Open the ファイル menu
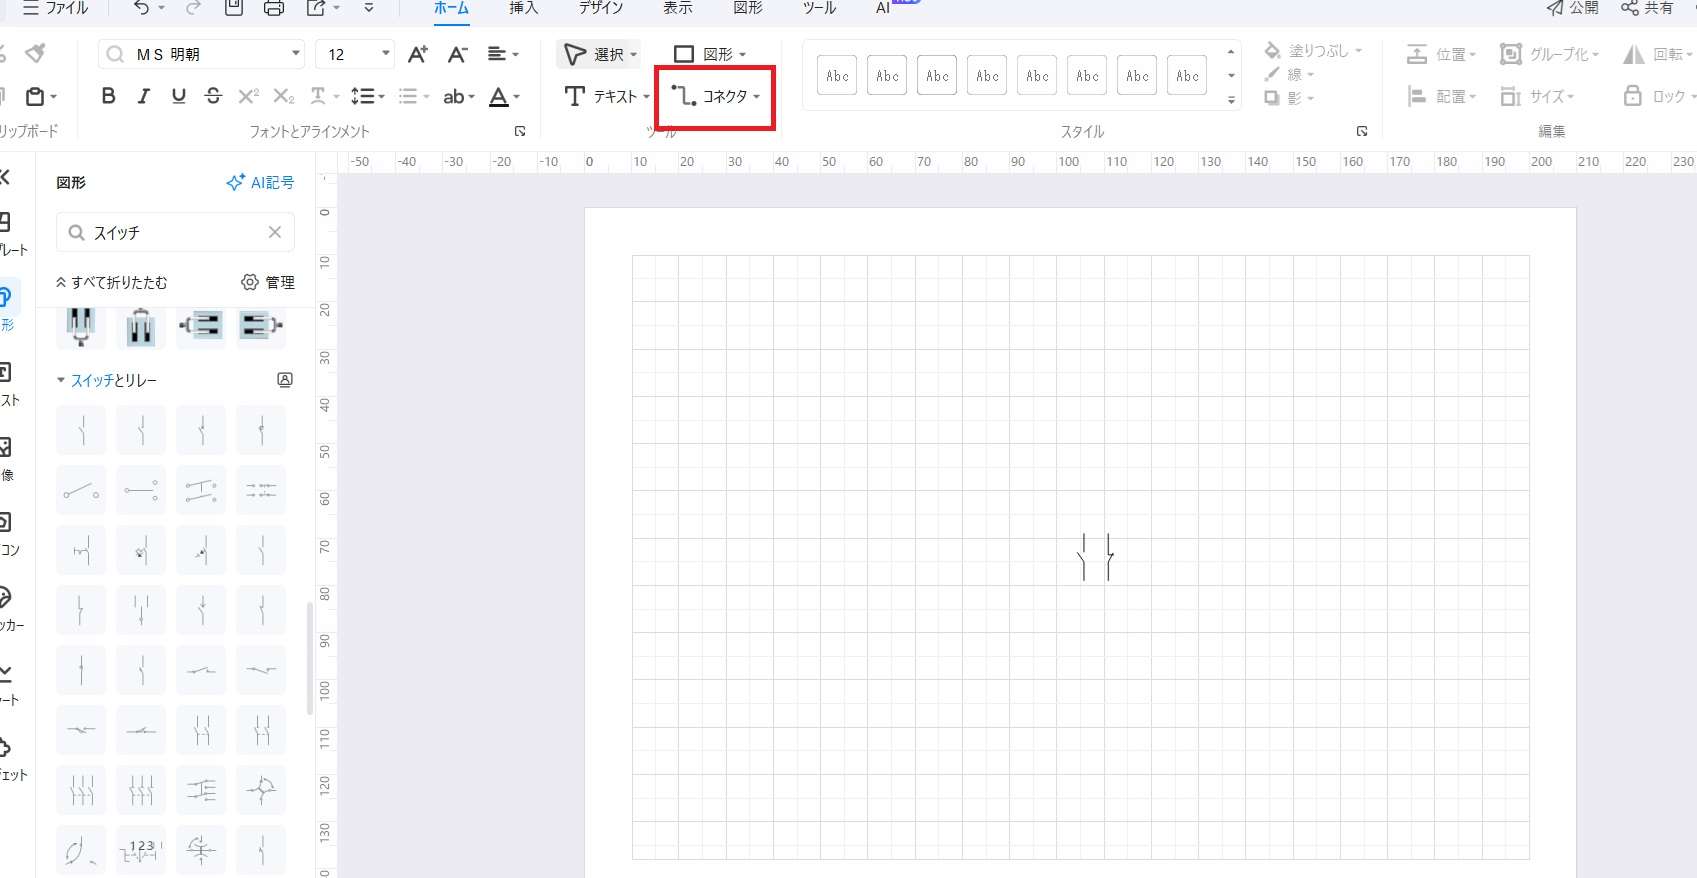The height and width of the screenshot is (878, 1697). 54,8
